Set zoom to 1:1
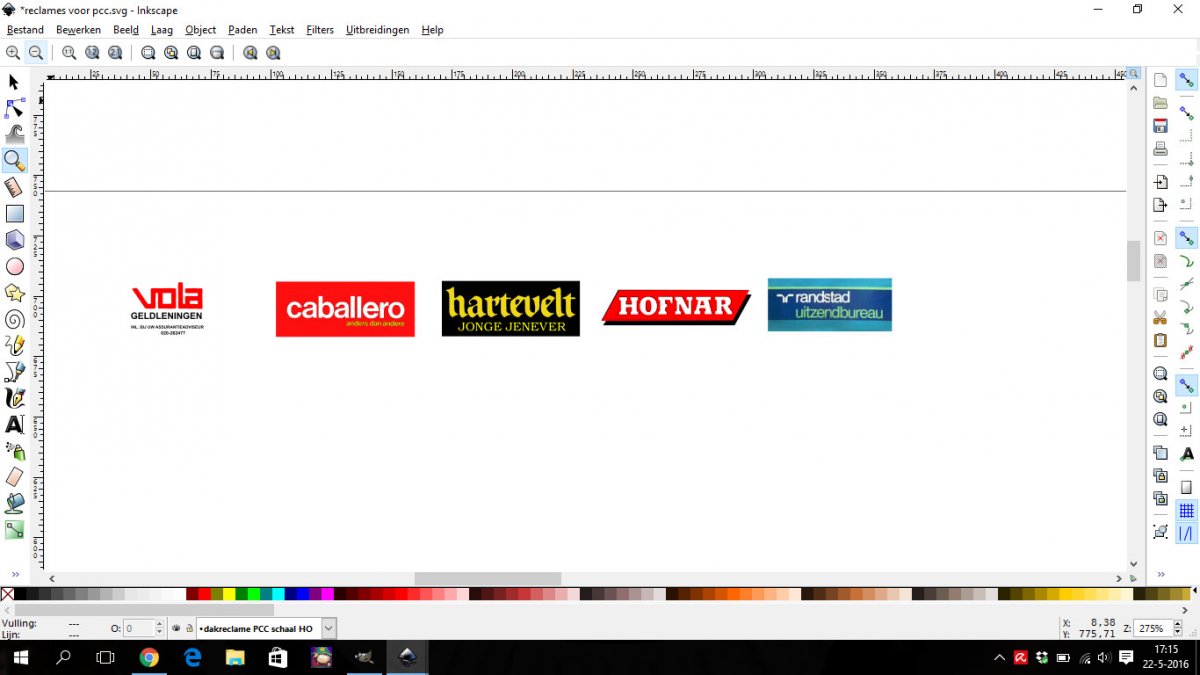 point(69,53)
